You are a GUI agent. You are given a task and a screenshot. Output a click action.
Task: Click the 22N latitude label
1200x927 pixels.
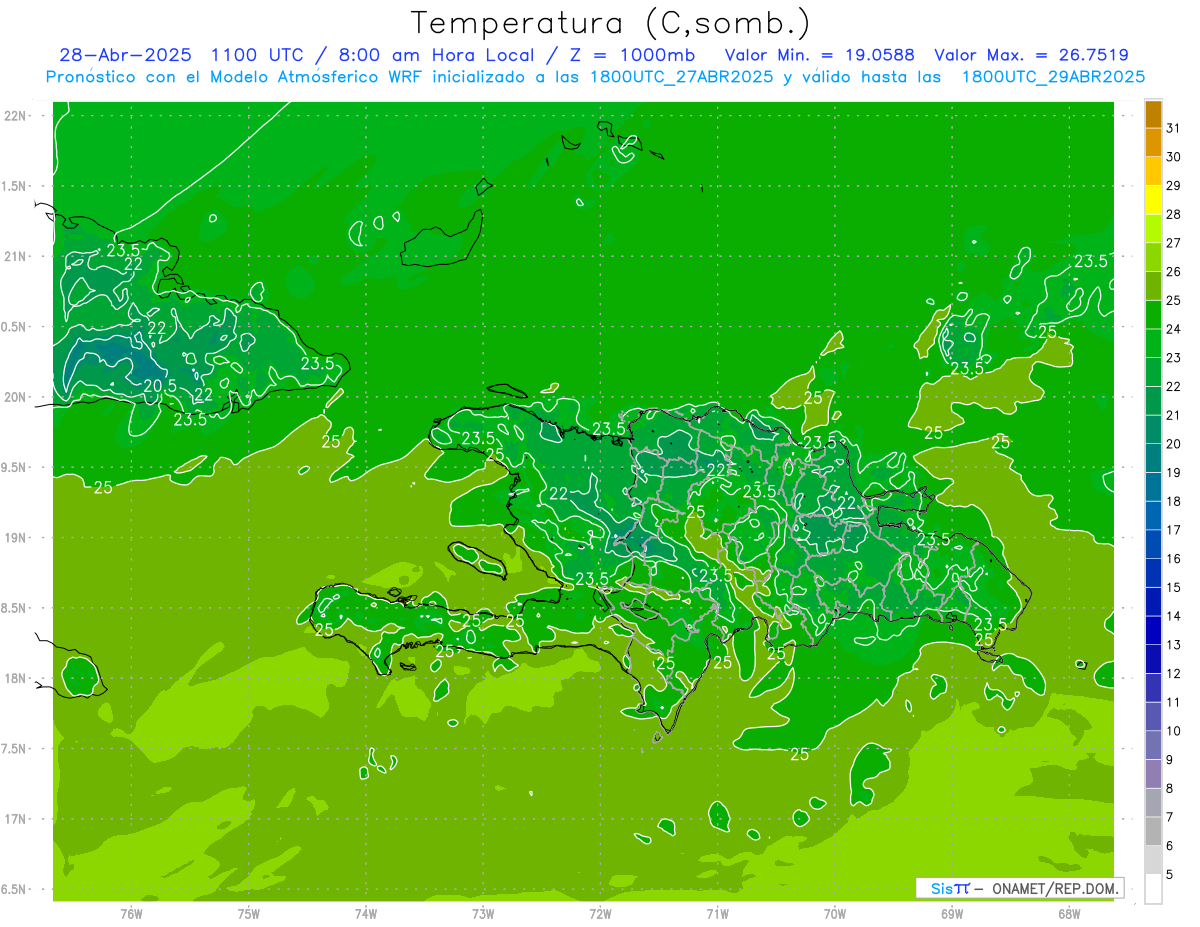[x=16, y=116]
